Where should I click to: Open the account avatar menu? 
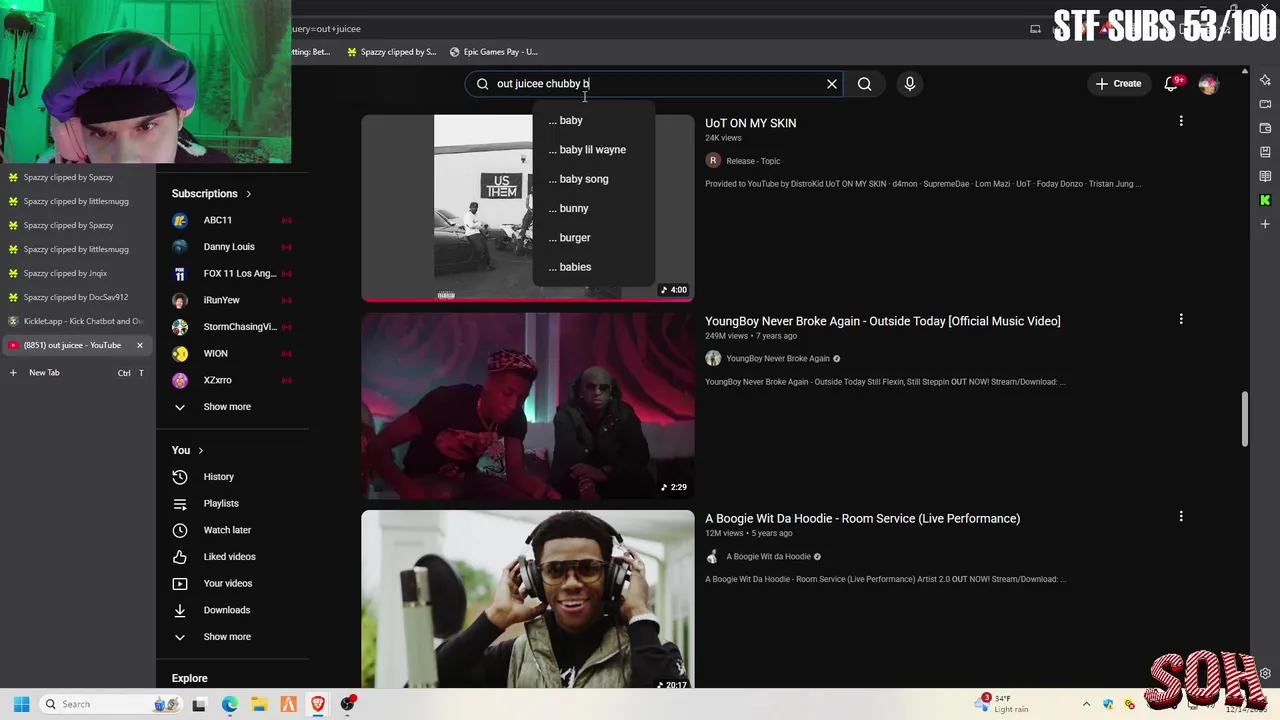1208,84
